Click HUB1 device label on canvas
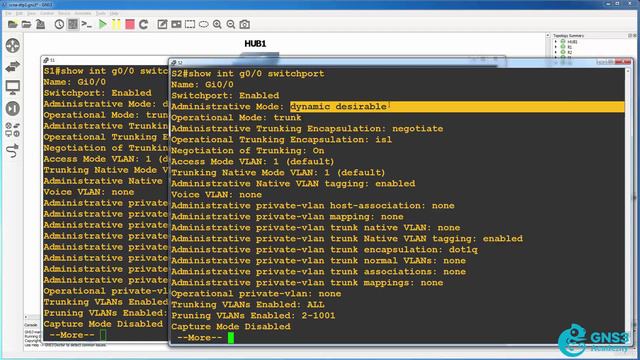 (x=255, y=44)
